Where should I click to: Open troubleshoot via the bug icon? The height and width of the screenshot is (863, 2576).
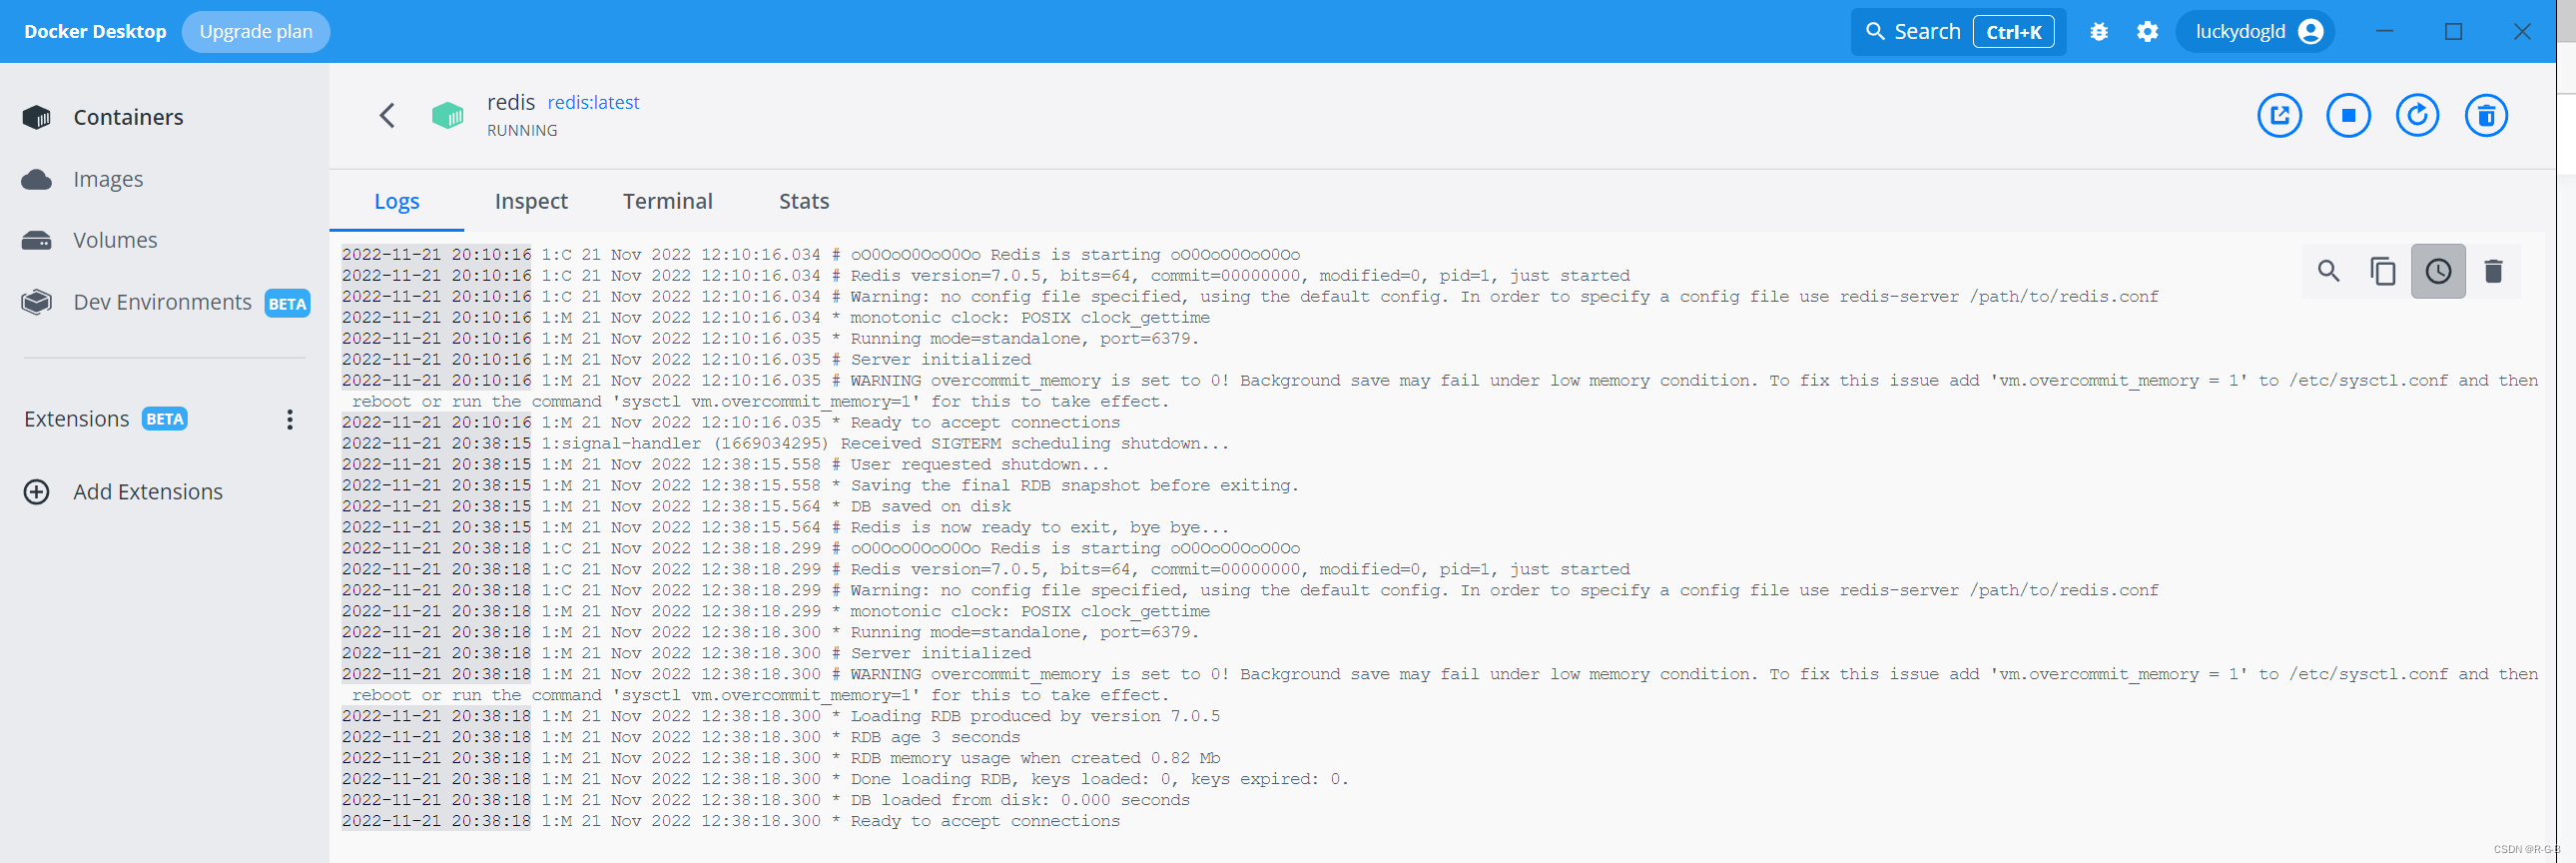coord(2099,32)
